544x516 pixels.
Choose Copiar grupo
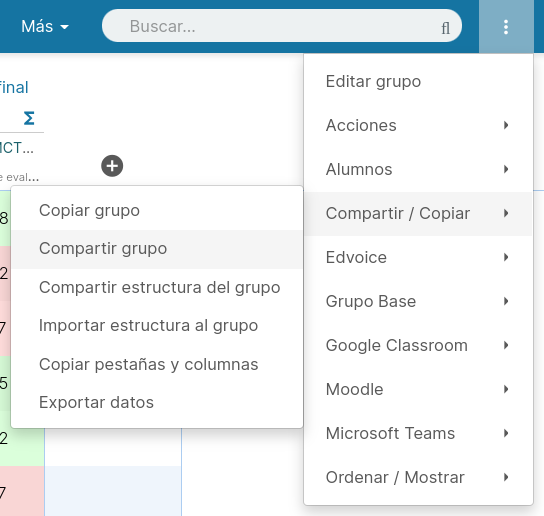tap(157, 211)
